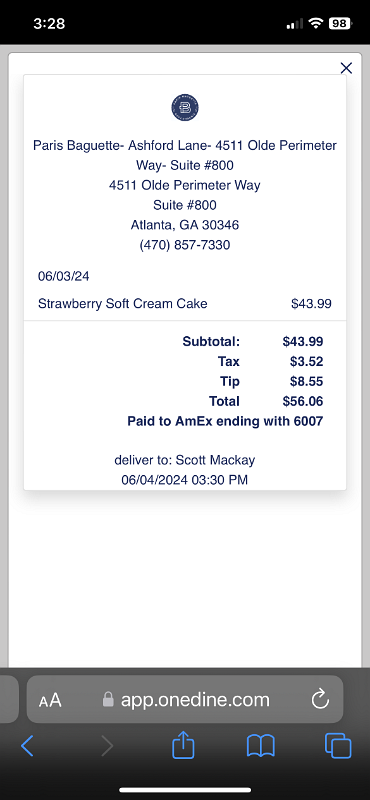
Task: Tap the padlock icon in address bar
Action: tap(108, 699)
